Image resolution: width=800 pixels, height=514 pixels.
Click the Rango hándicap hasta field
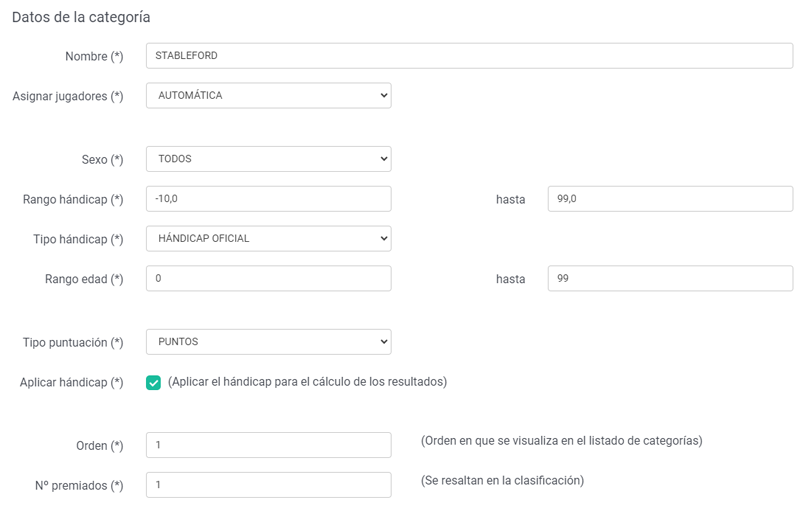(670, 199)
